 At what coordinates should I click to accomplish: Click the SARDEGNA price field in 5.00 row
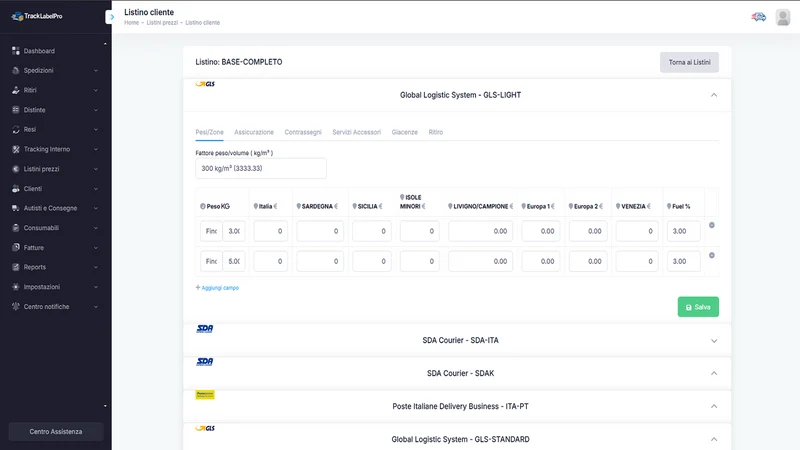tap(320, 261)
